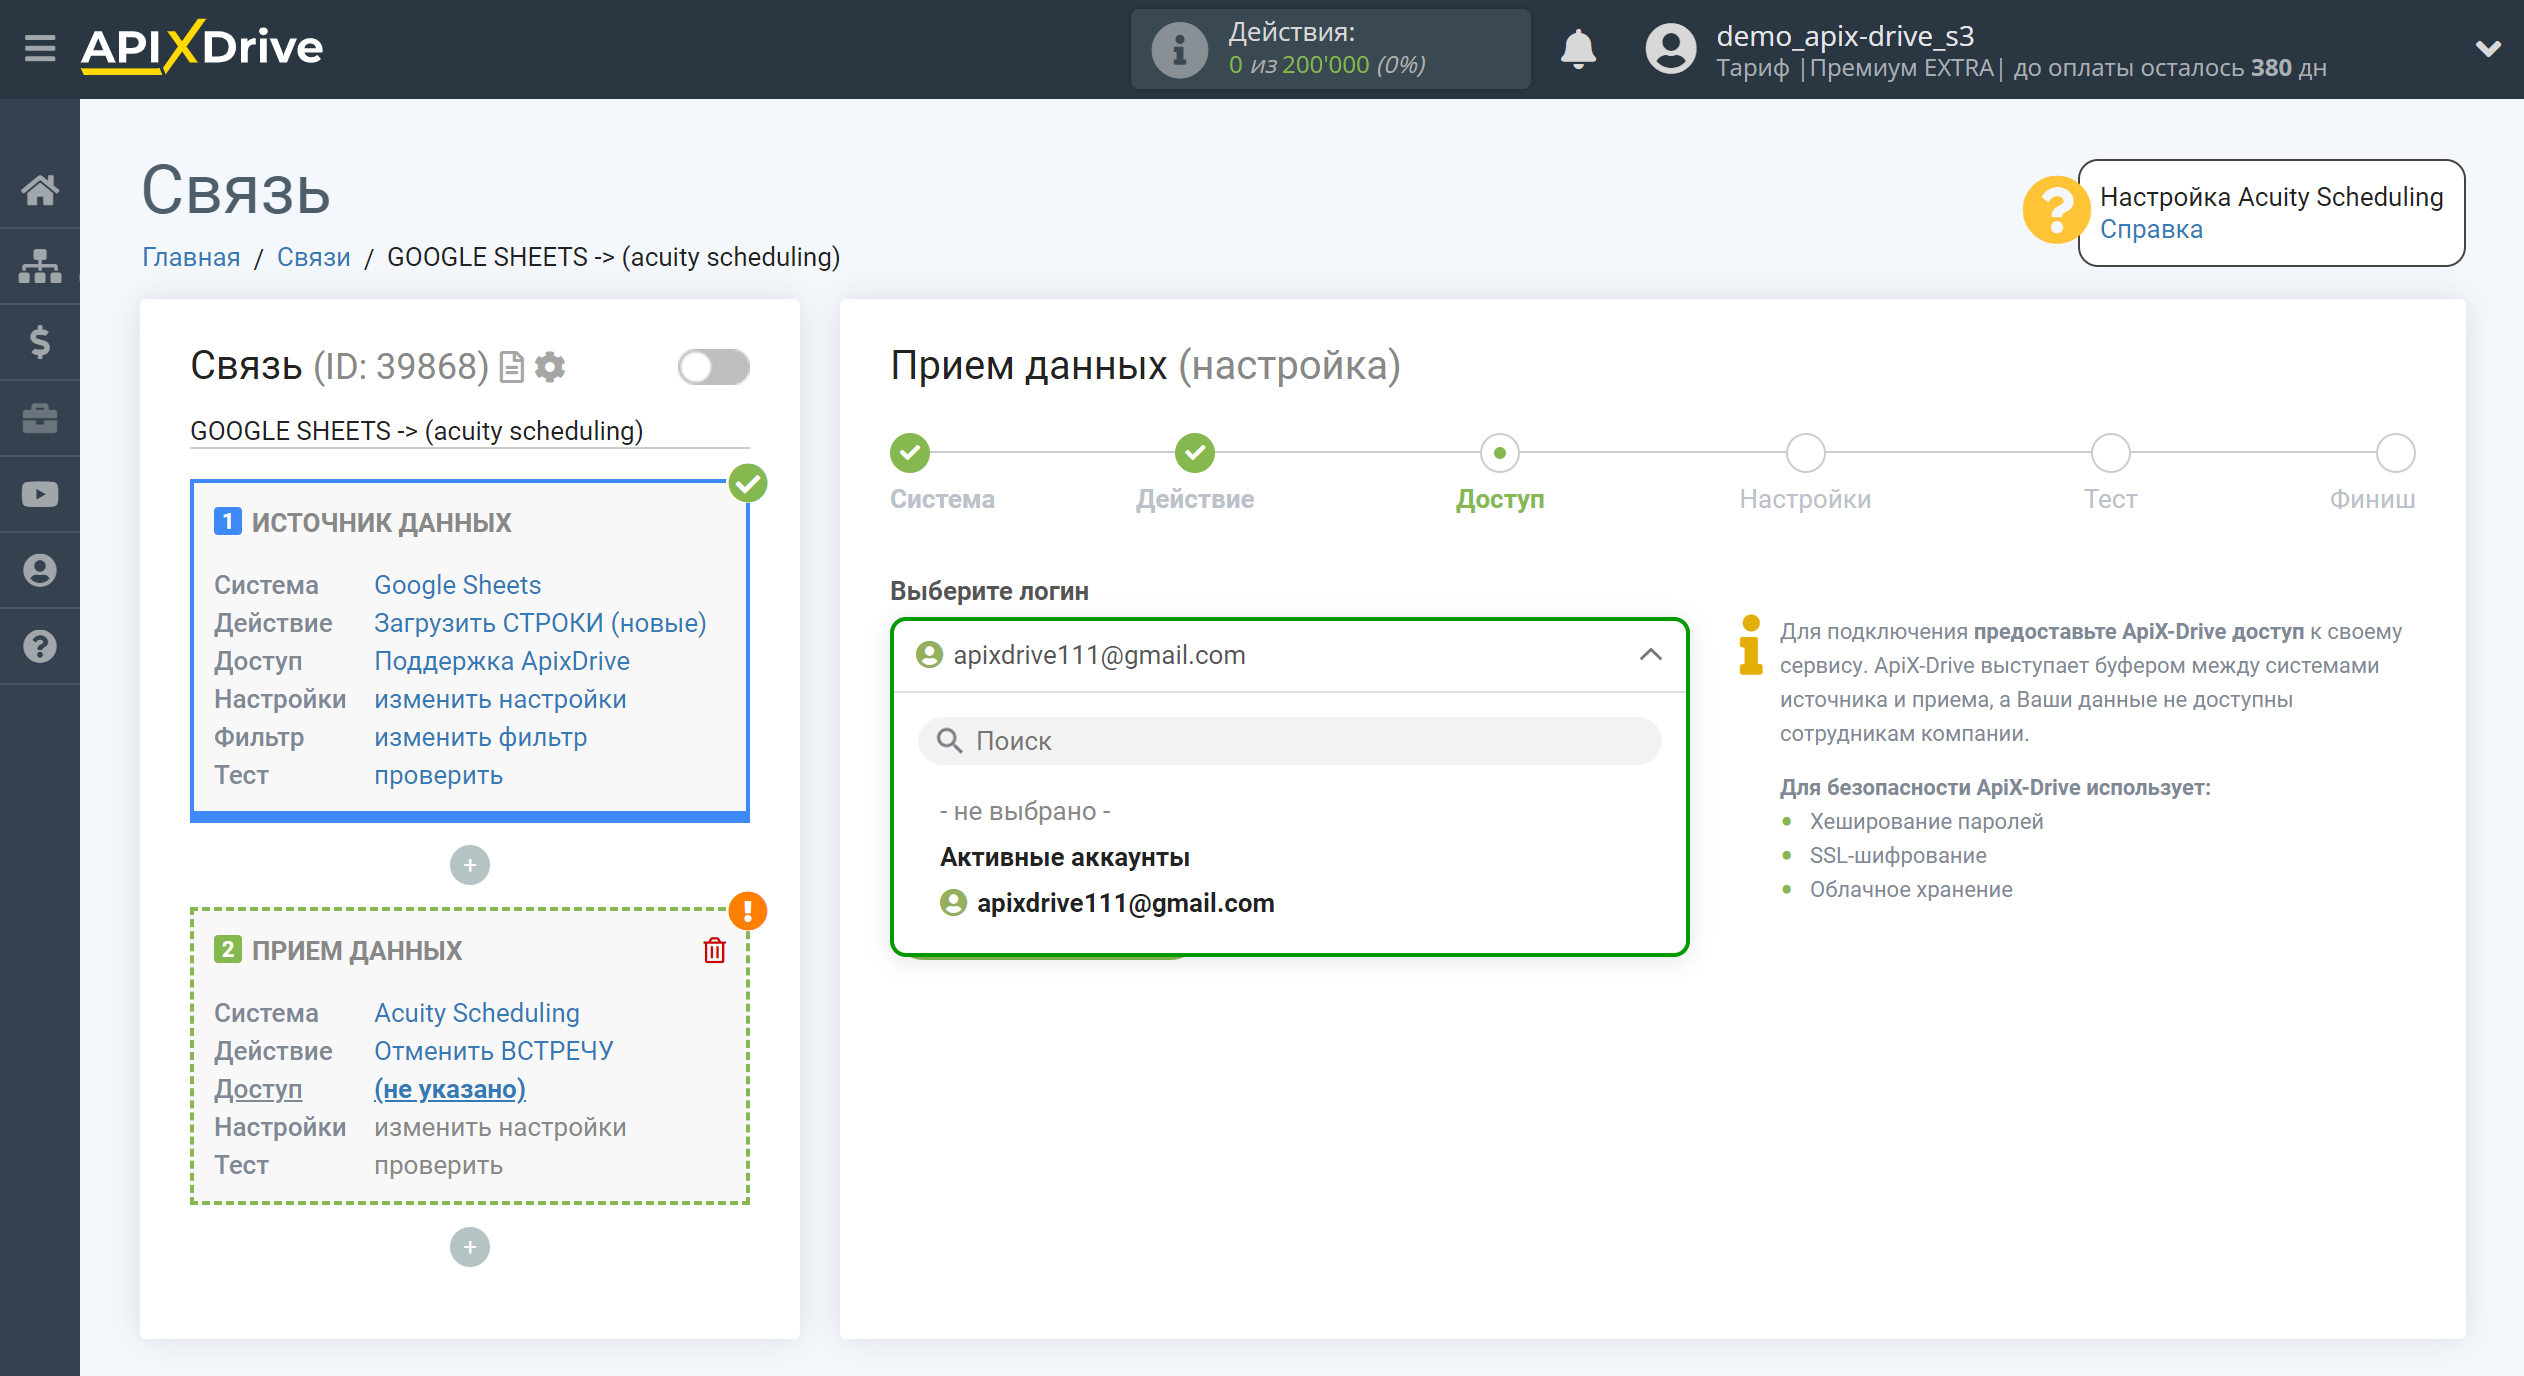Go to Главная breadcrumb
The image size is (2524, 1376).
click(191, 257)
